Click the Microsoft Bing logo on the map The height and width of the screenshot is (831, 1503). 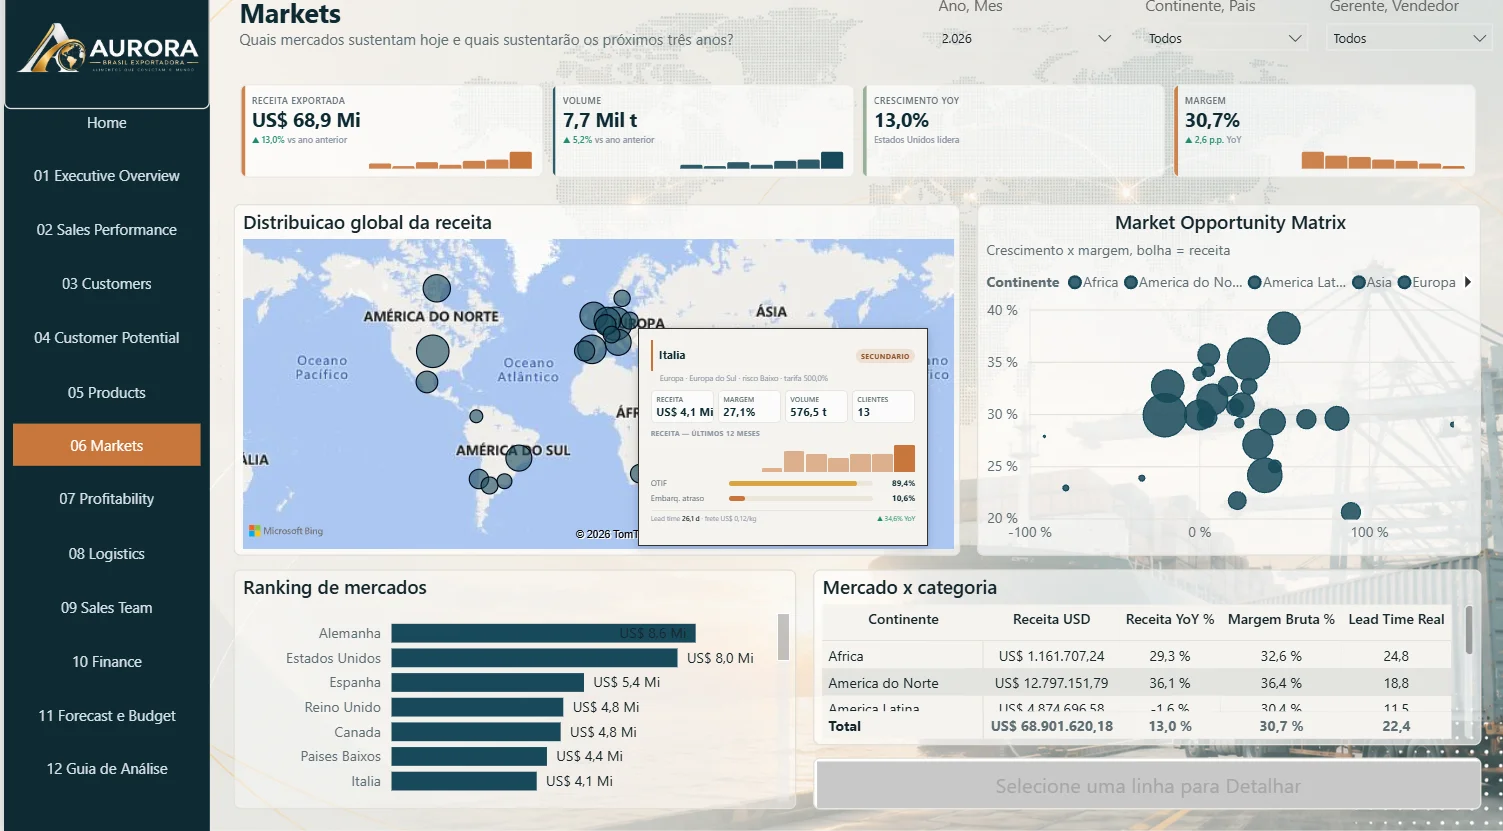tap(286, 531)
